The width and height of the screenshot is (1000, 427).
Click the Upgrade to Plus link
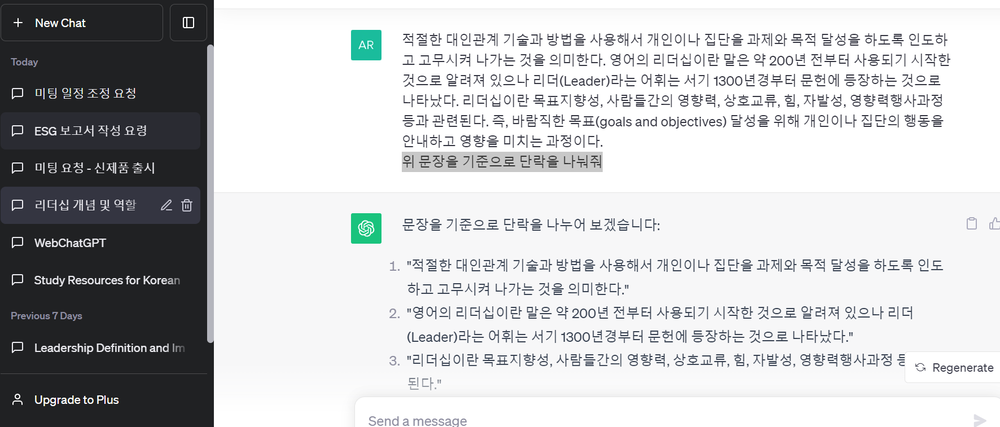76,400
